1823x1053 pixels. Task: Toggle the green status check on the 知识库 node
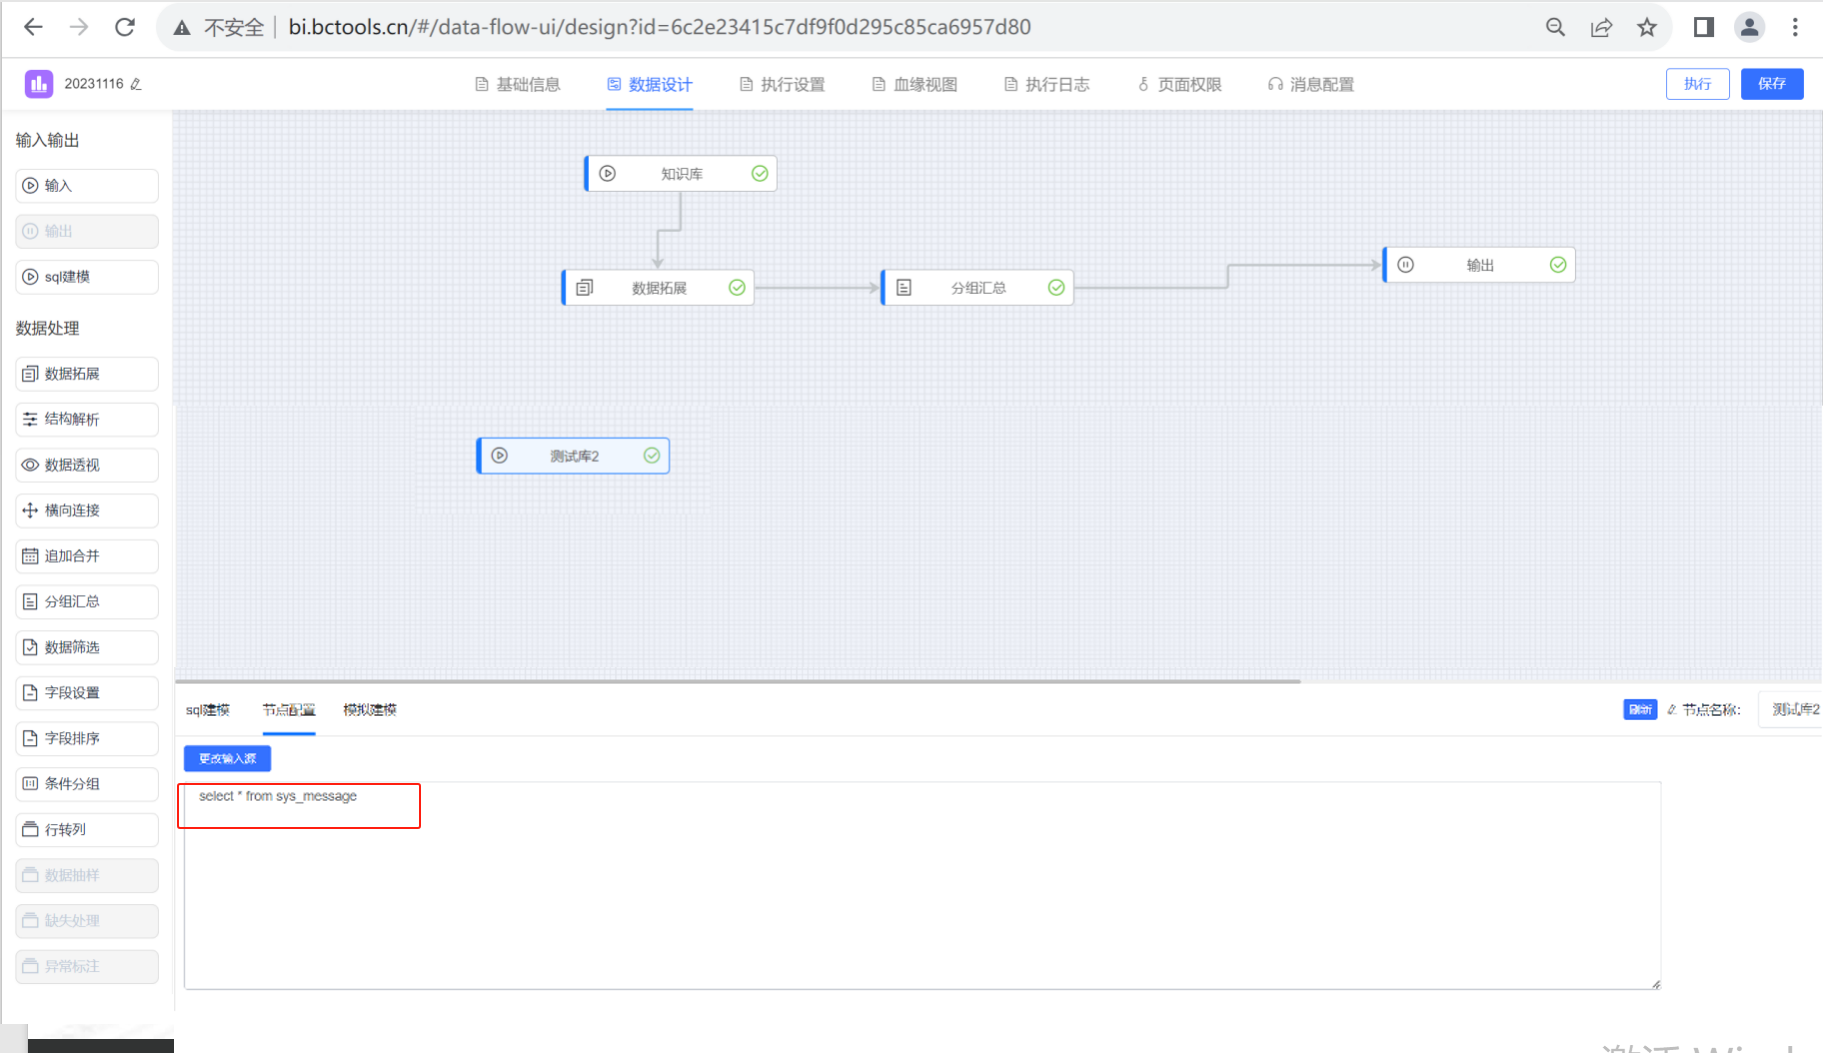(x=759, y=173)
